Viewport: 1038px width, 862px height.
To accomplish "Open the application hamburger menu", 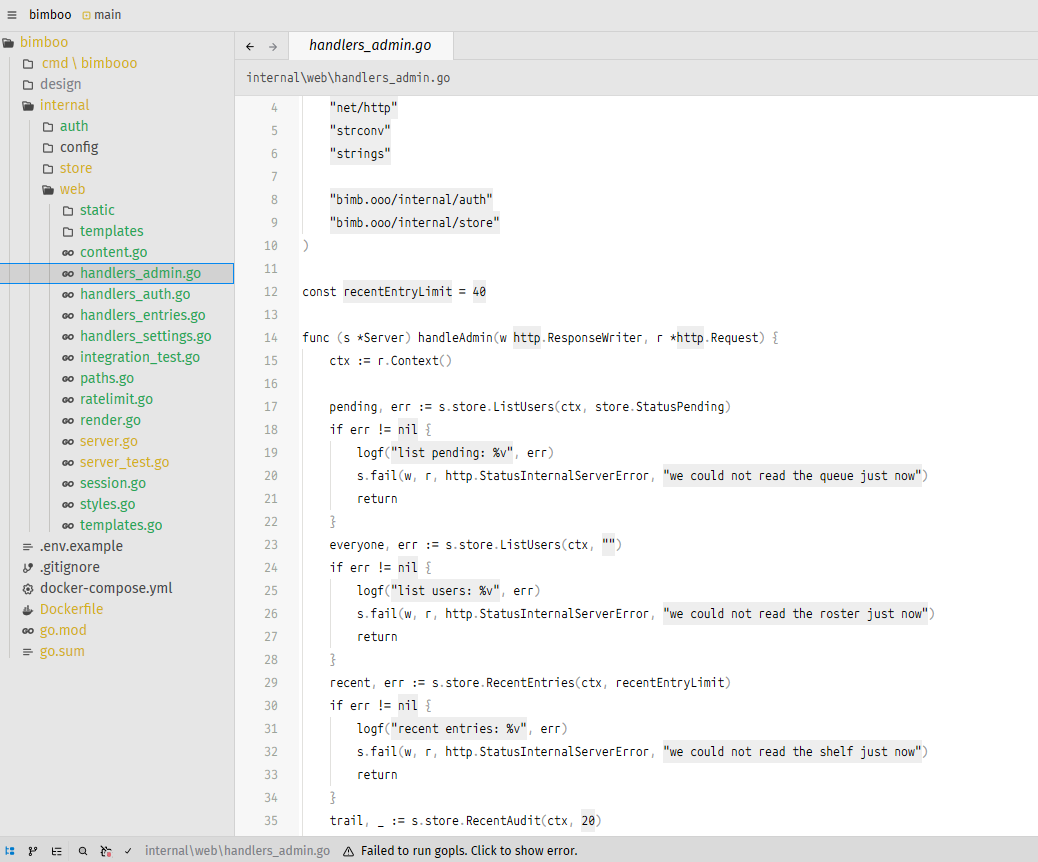I will pyautogui.click(x=12, y=15).
